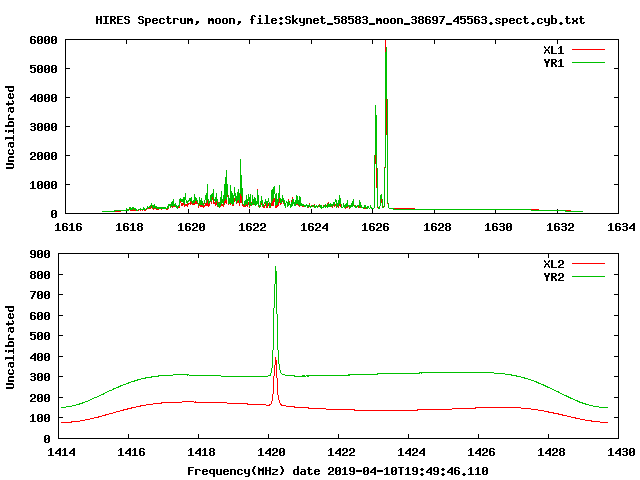Screen dimensions: 640x480
Task: Click the top plot Uncalibrated axis label
Action: click(10, 127)
